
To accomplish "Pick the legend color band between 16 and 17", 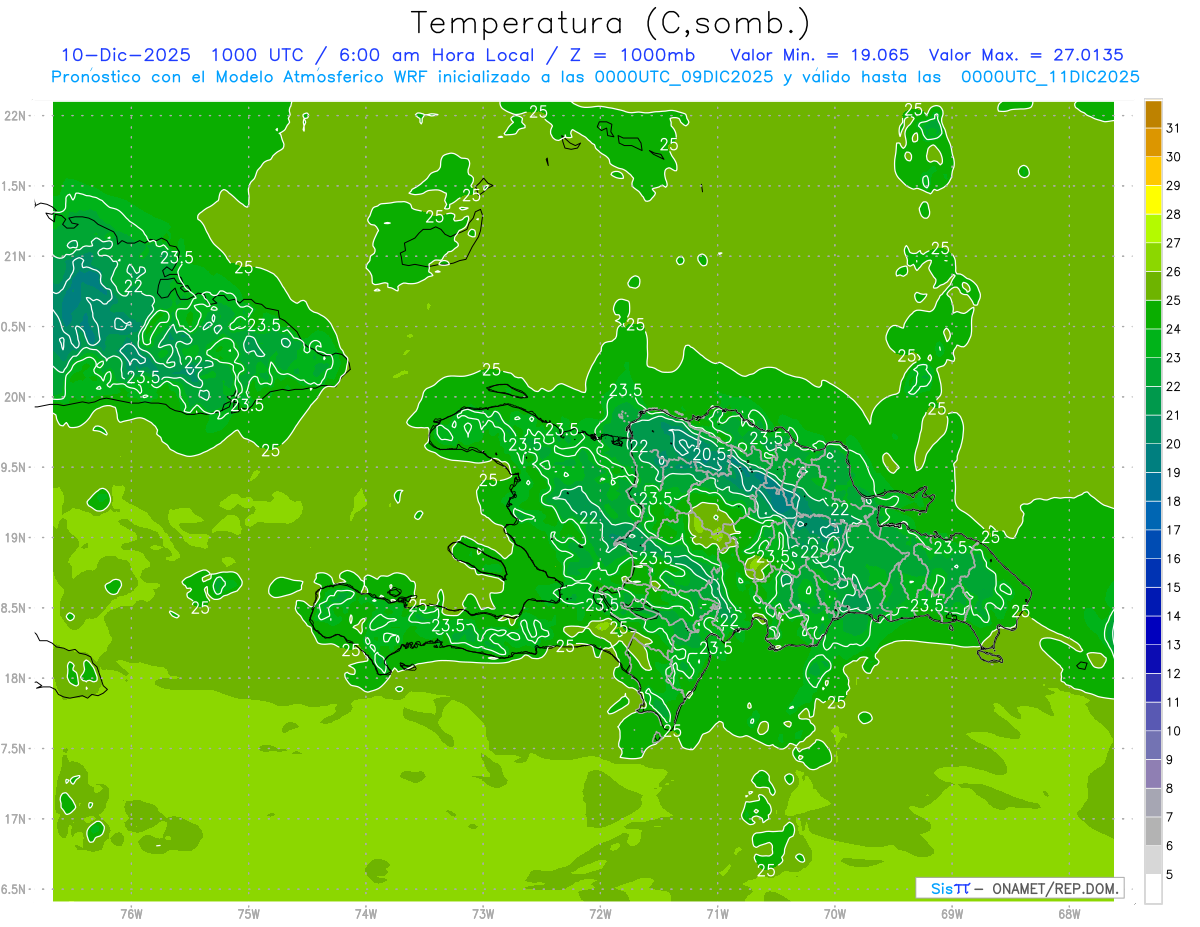I will pyautogui.click(x=1153, y=544).
